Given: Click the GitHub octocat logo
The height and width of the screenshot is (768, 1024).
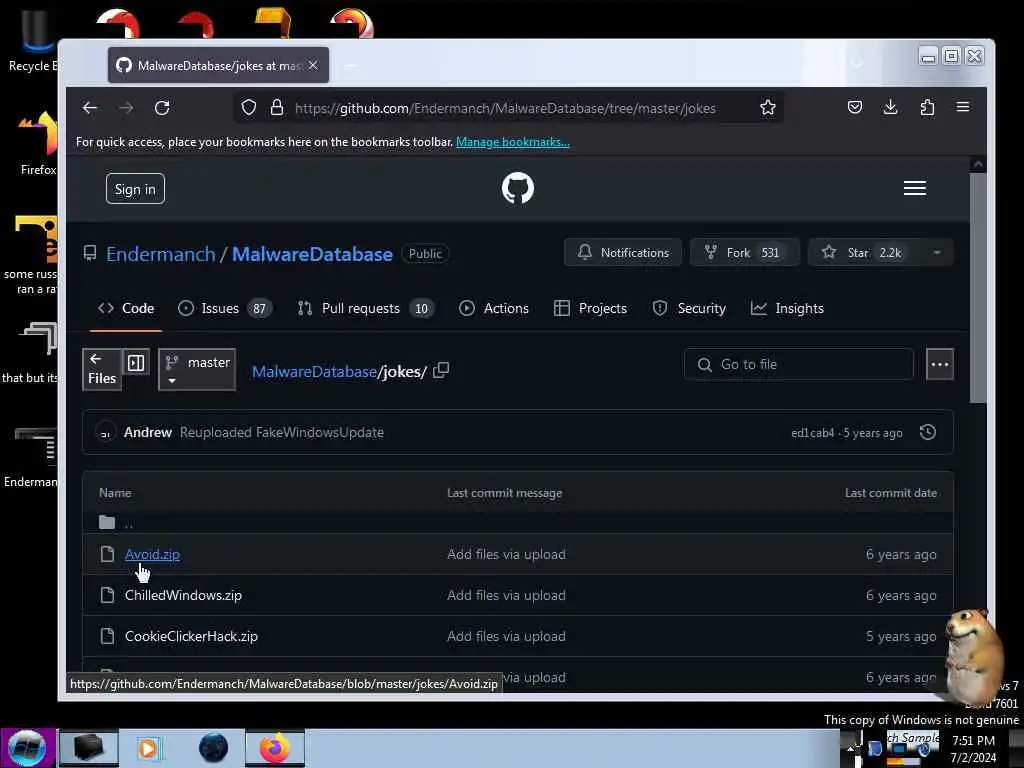Looking at the screenshot, I should point(518,188).
